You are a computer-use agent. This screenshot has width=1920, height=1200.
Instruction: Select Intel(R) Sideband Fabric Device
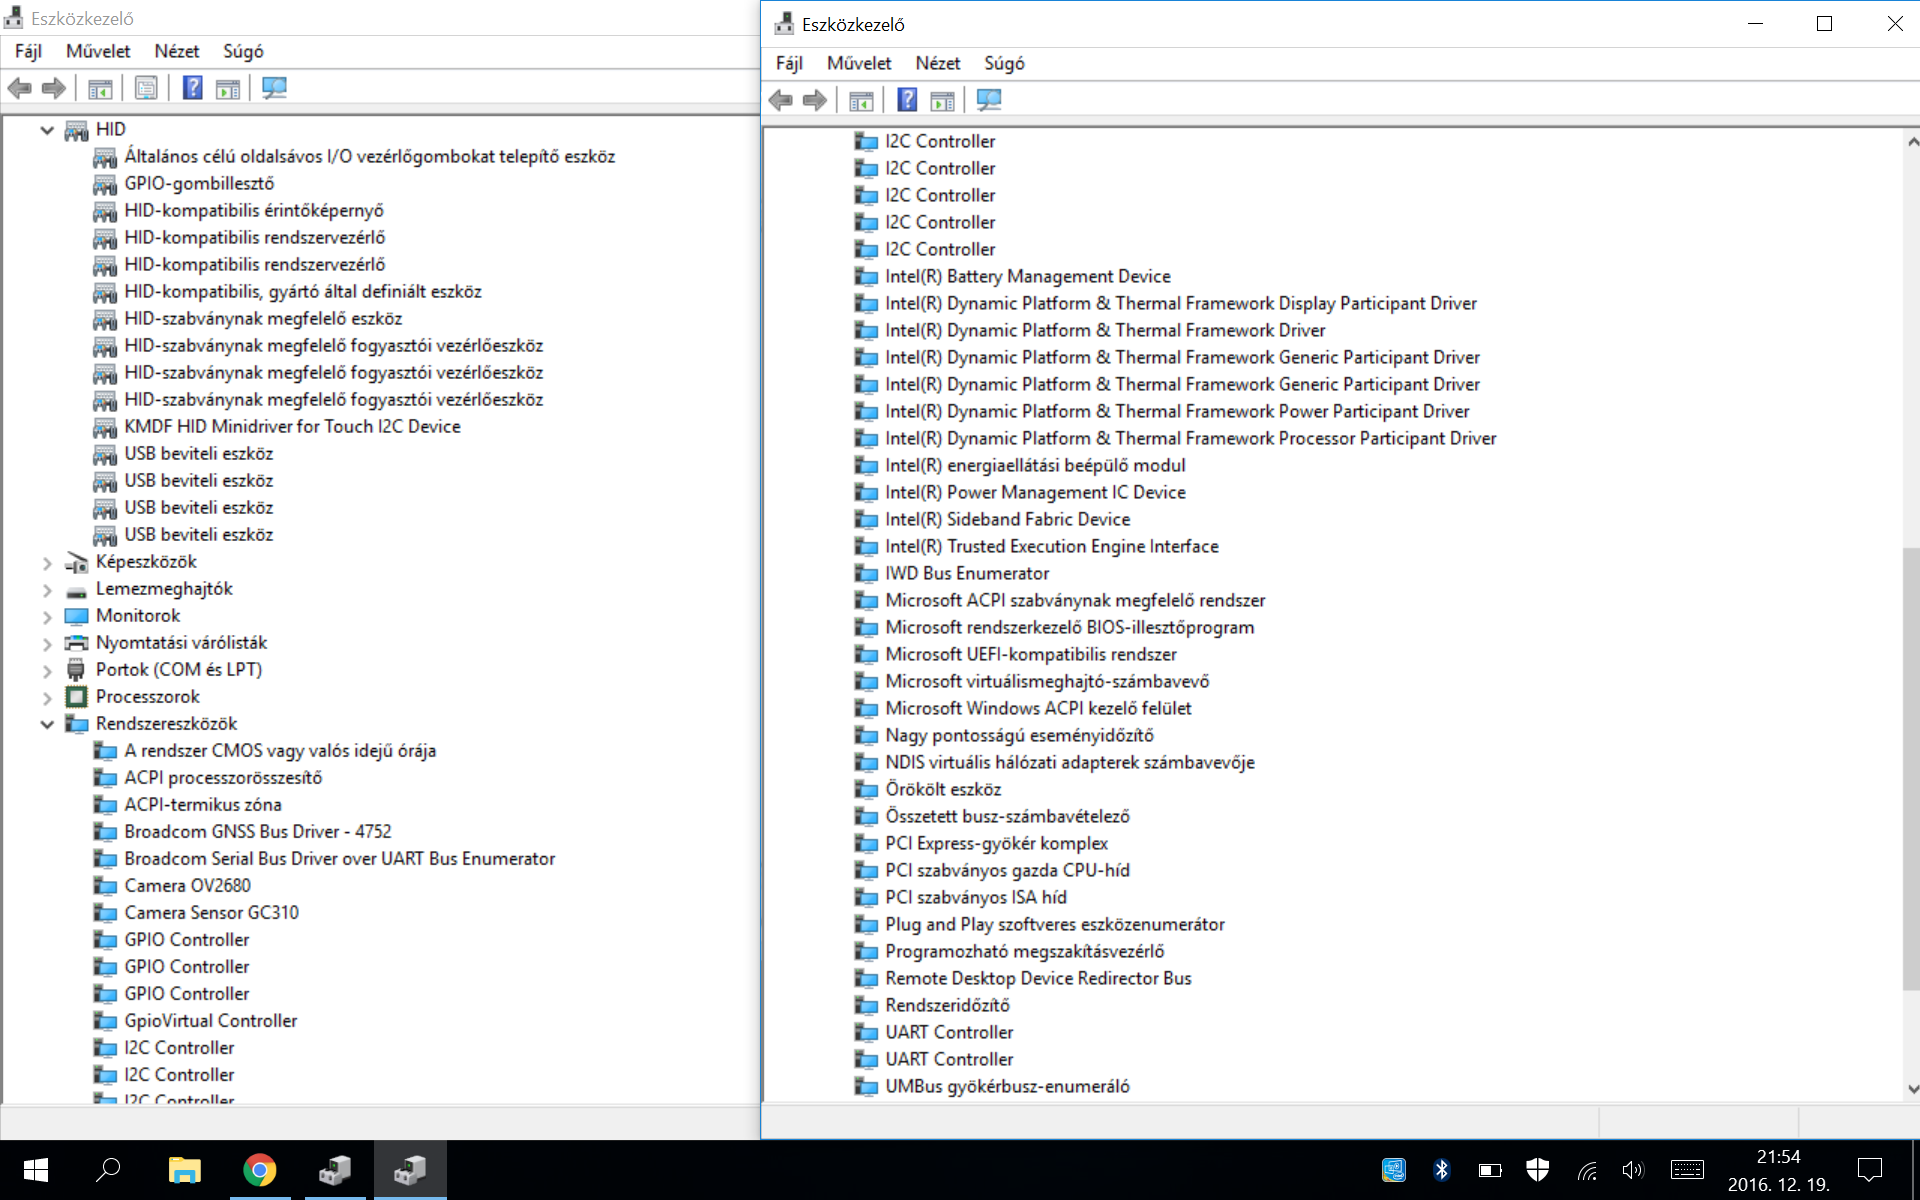coord(1008,519)
